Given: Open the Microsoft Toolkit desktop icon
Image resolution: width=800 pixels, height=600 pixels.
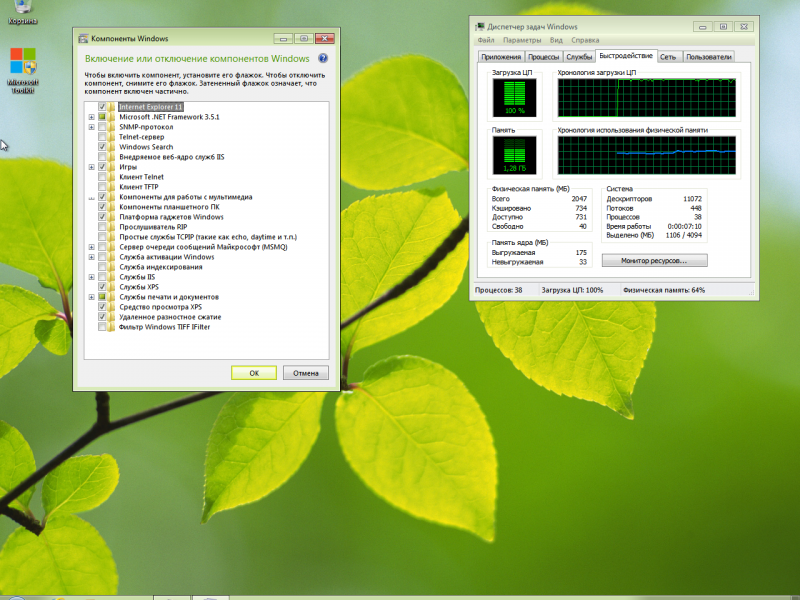Looking at the screenshot, I should pyautogui.click(x=23, y=70).
